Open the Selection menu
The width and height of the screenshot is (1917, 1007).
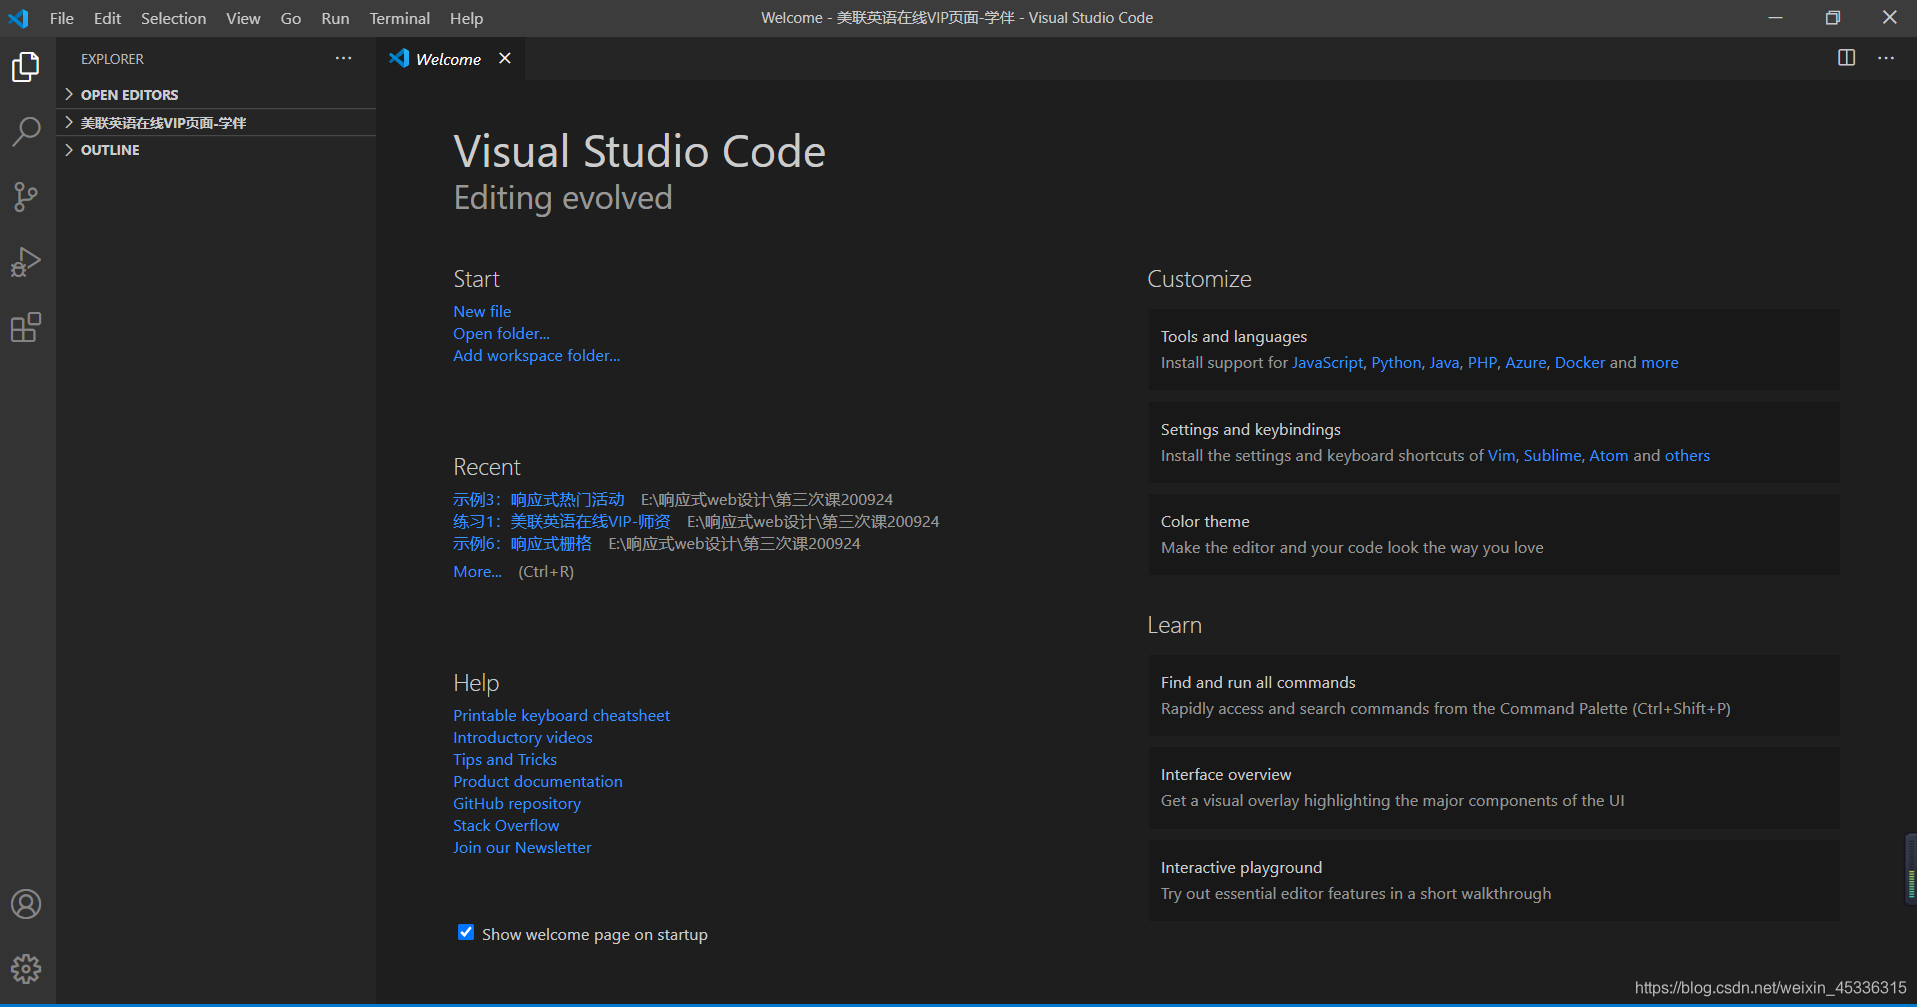coord(173,18)
